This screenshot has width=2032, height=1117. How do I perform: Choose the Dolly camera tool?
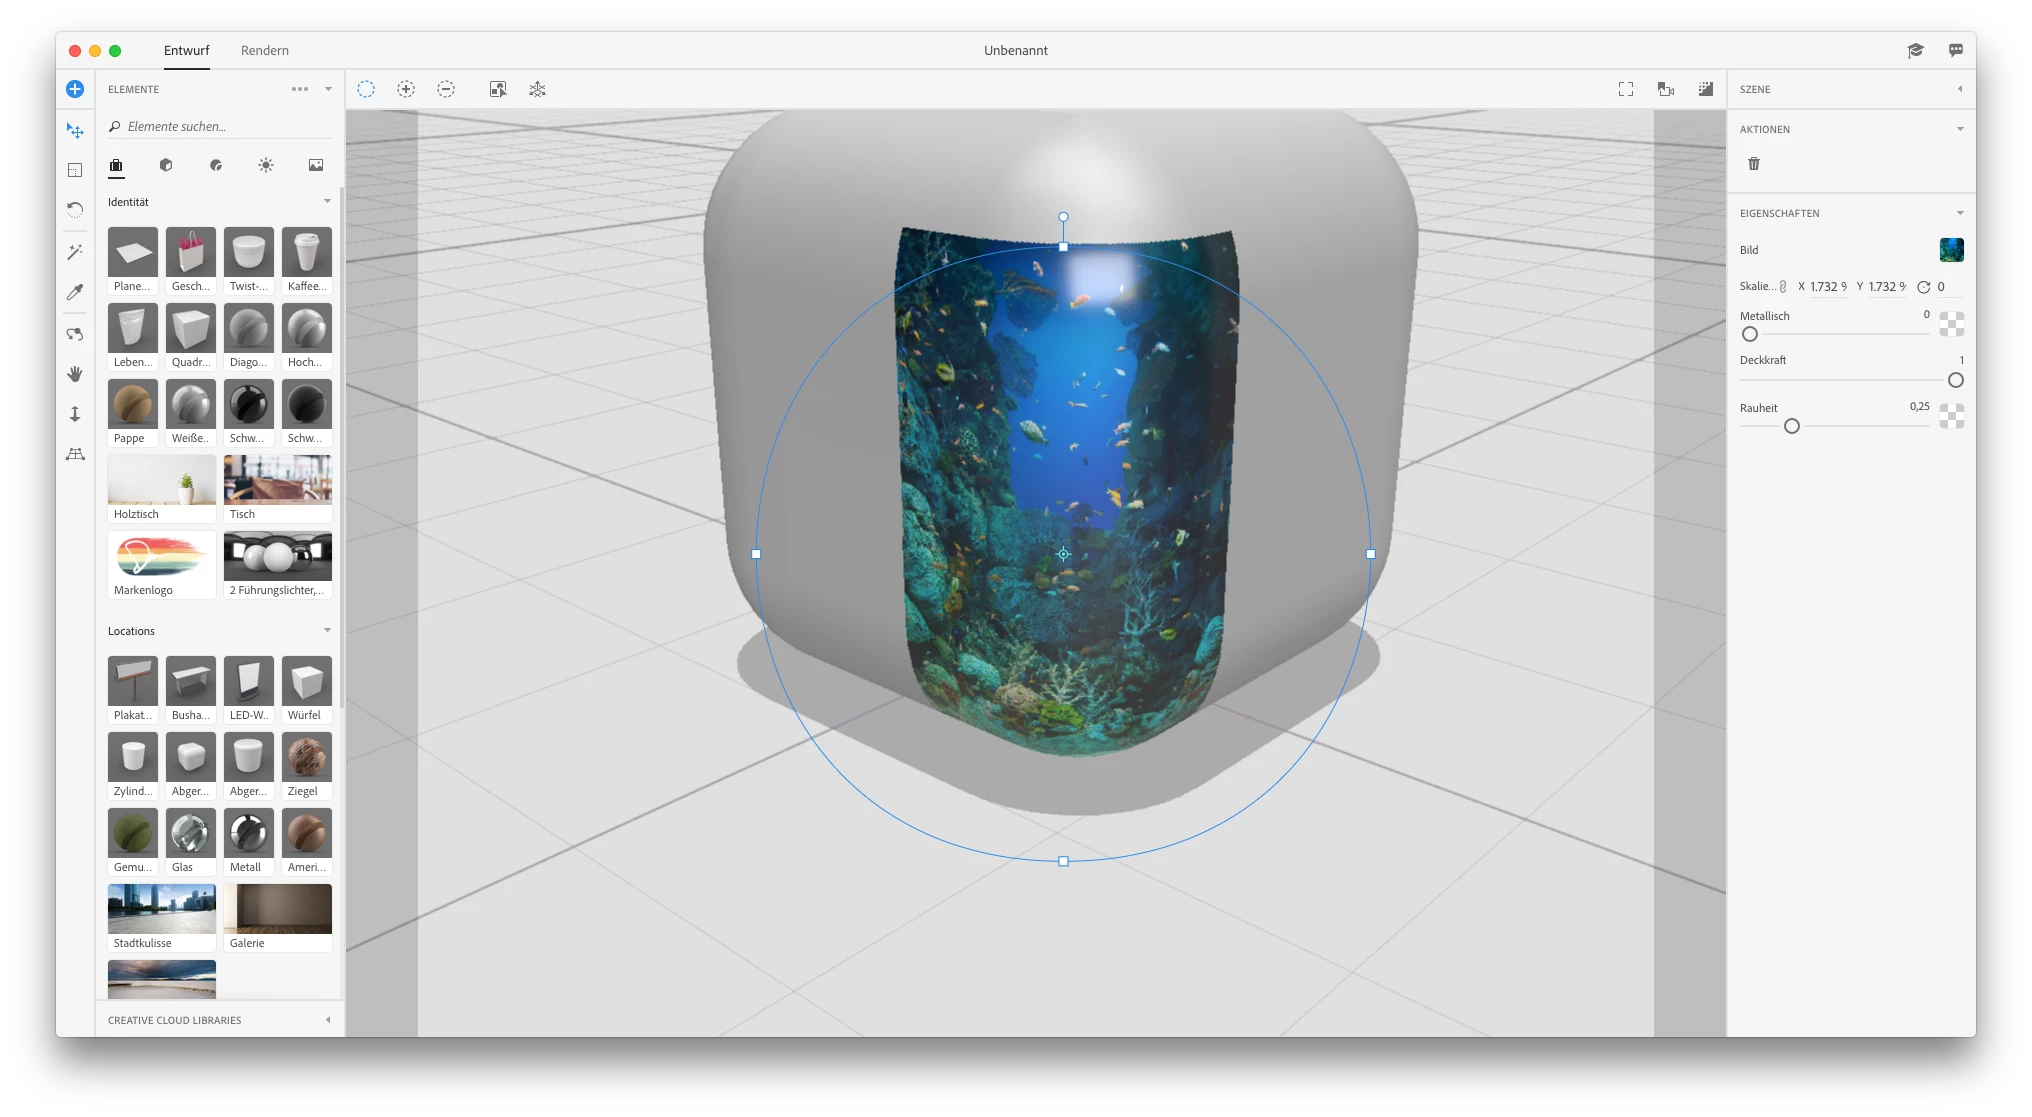[x=75, y=414]
